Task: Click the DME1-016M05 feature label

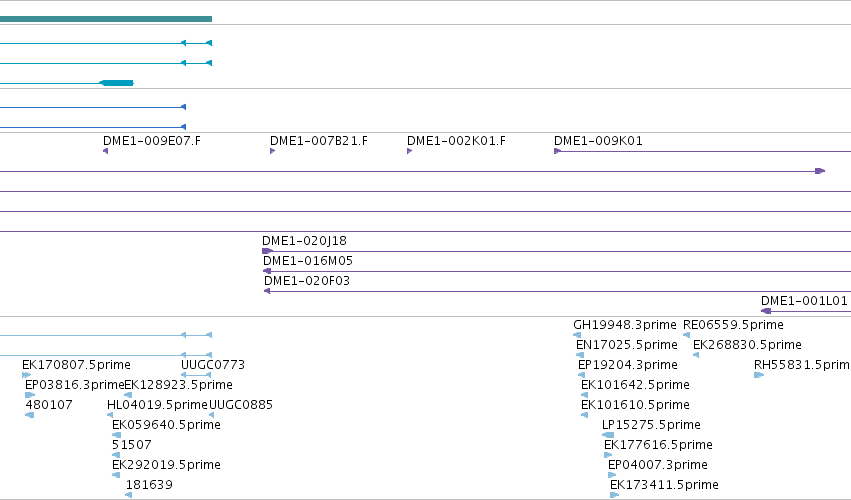Action: pyautogui.click(x=308, y=261)
